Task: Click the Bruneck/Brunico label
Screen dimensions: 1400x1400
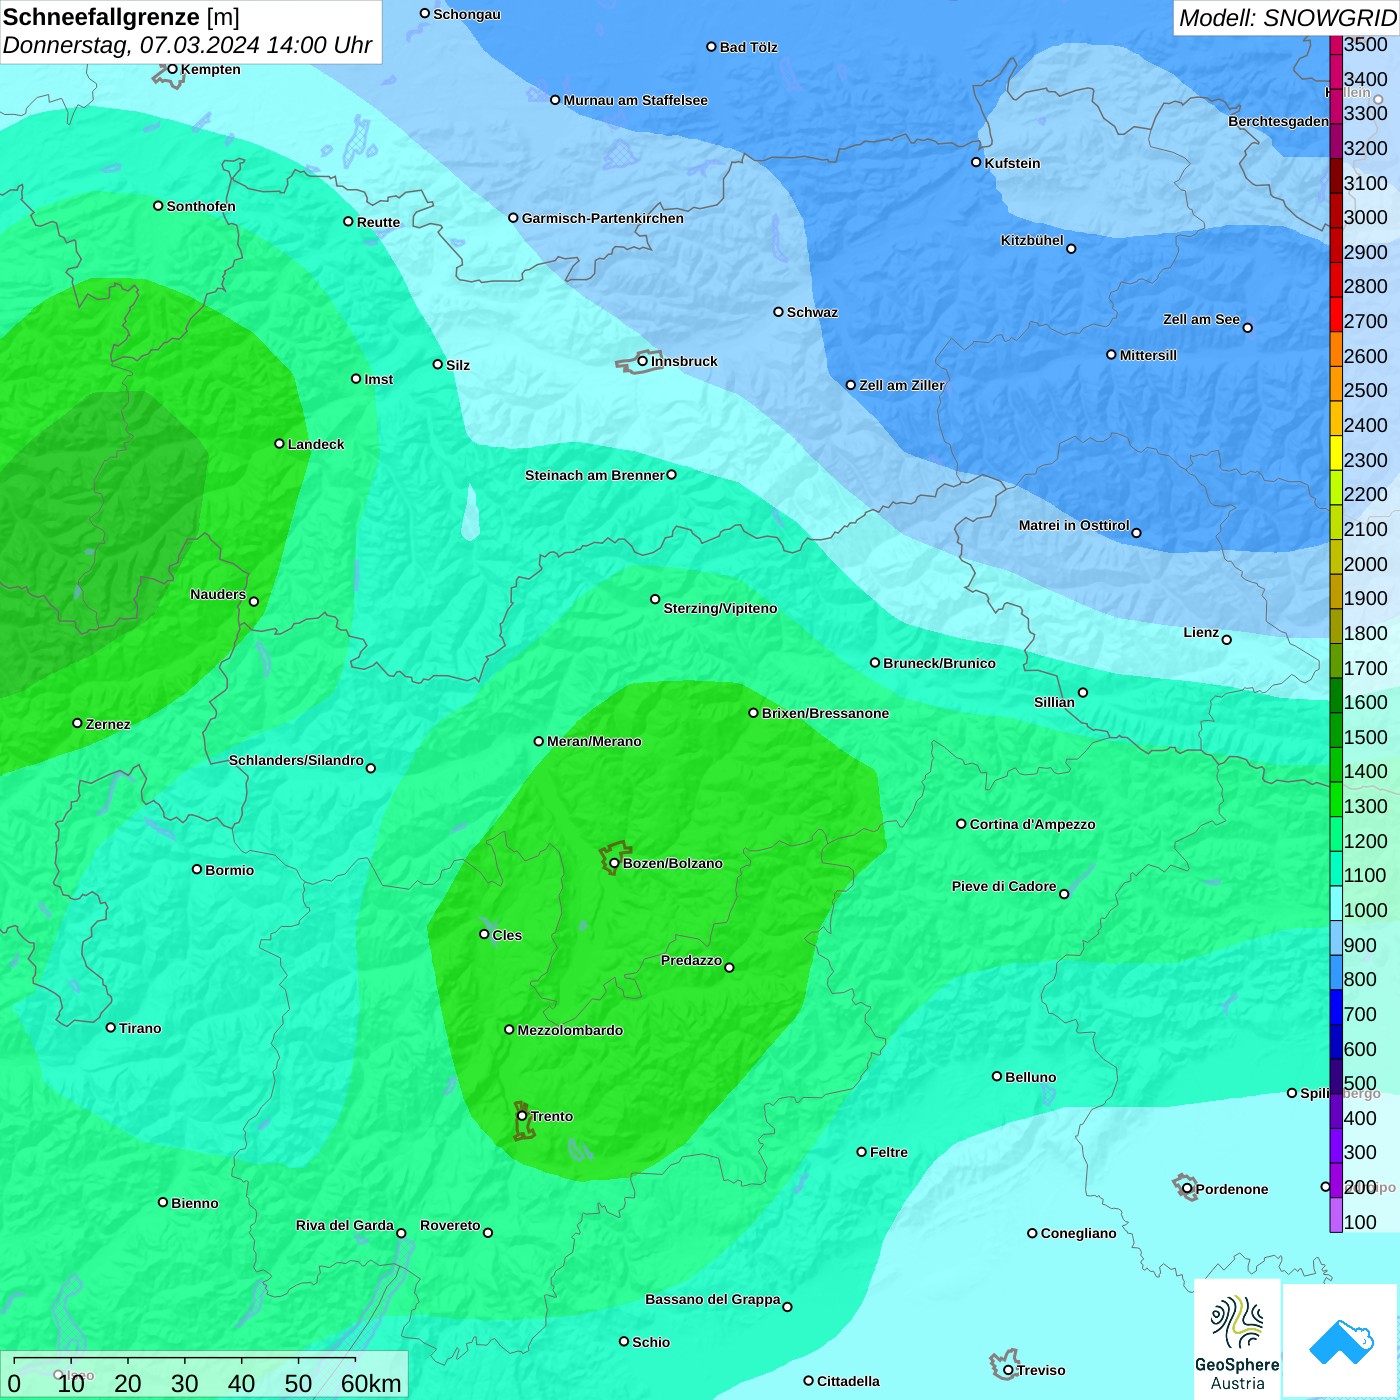Action: 939,663
